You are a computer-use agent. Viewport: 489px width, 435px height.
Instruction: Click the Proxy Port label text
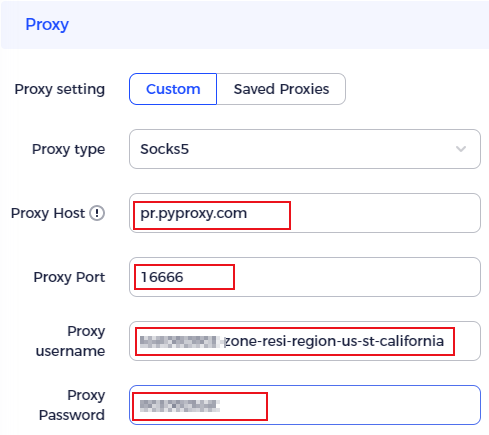[x=69, y=277]
